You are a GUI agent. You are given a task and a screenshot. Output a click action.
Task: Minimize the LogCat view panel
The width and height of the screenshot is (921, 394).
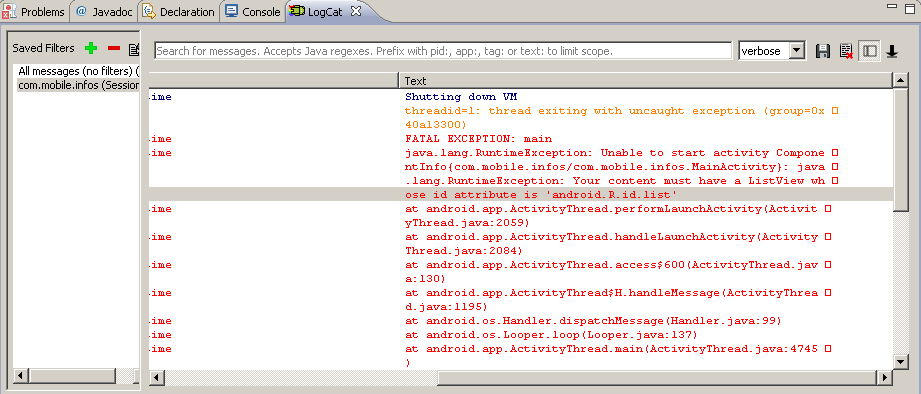point(893,6)
